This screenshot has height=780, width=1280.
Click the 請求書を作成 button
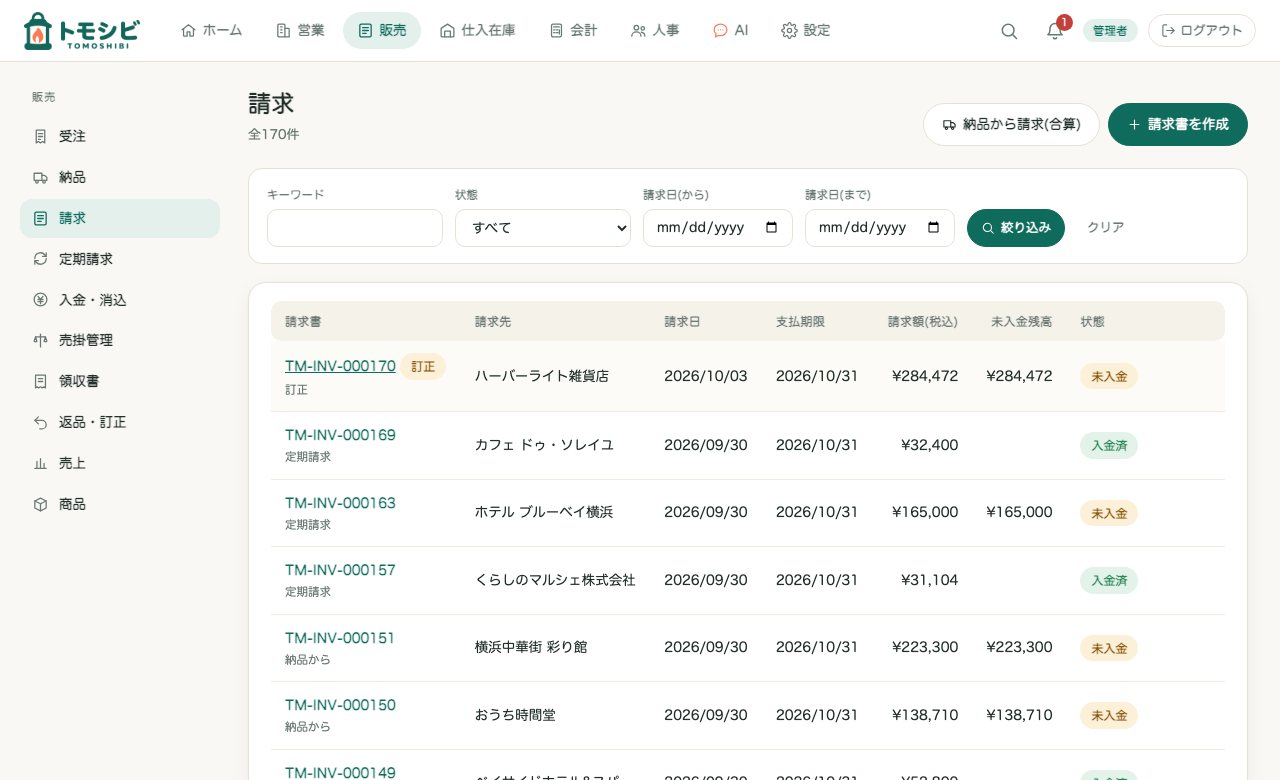1178,125
